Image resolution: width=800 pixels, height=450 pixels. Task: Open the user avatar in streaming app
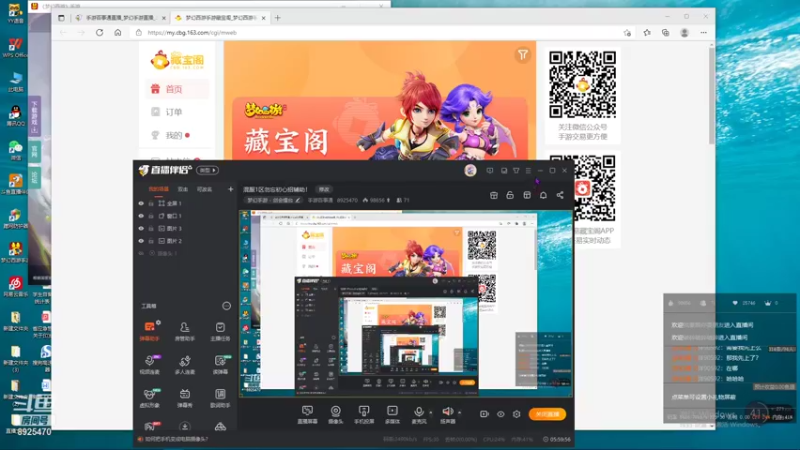(470, 170)
